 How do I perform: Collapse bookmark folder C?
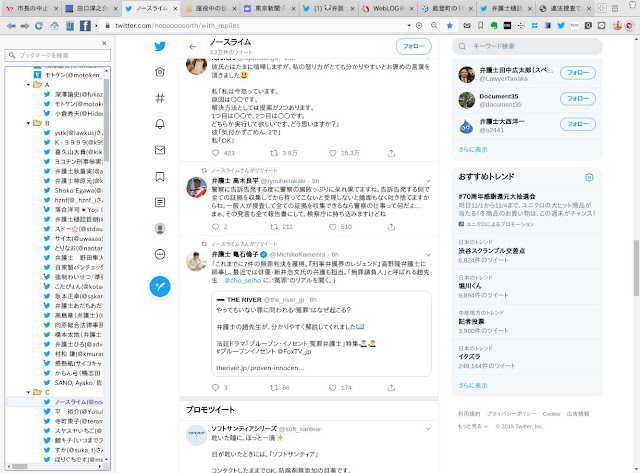click(x=28, y=392)
